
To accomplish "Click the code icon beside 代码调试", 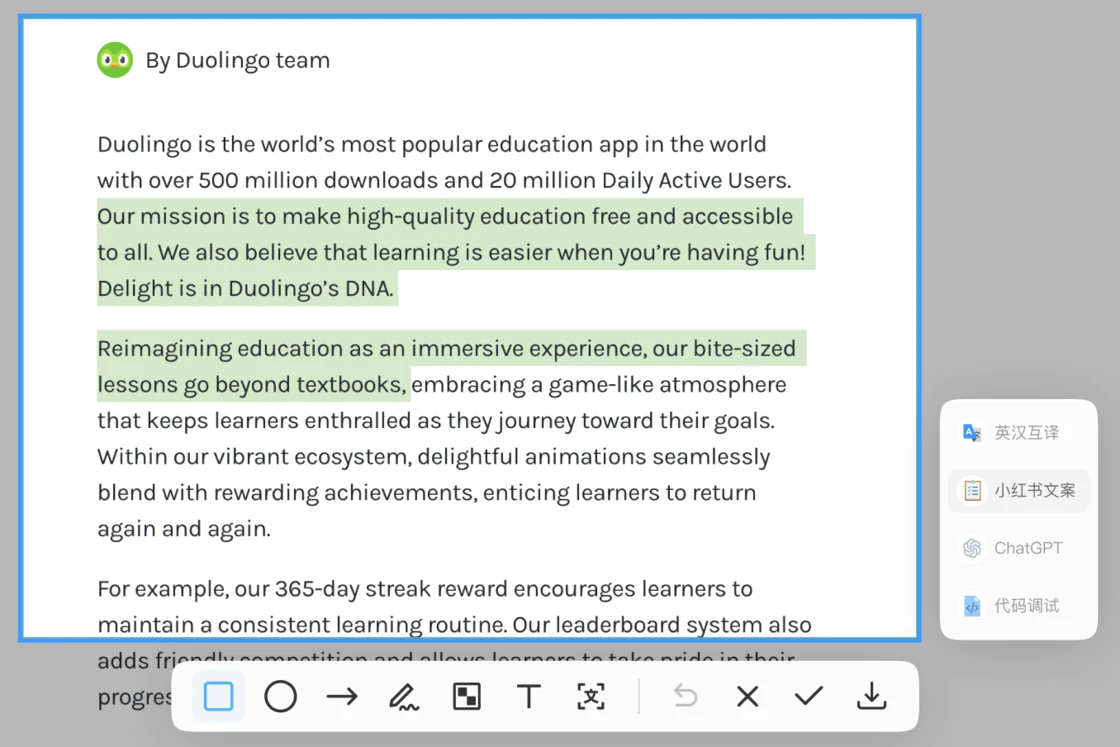I will tap(972, 606).
